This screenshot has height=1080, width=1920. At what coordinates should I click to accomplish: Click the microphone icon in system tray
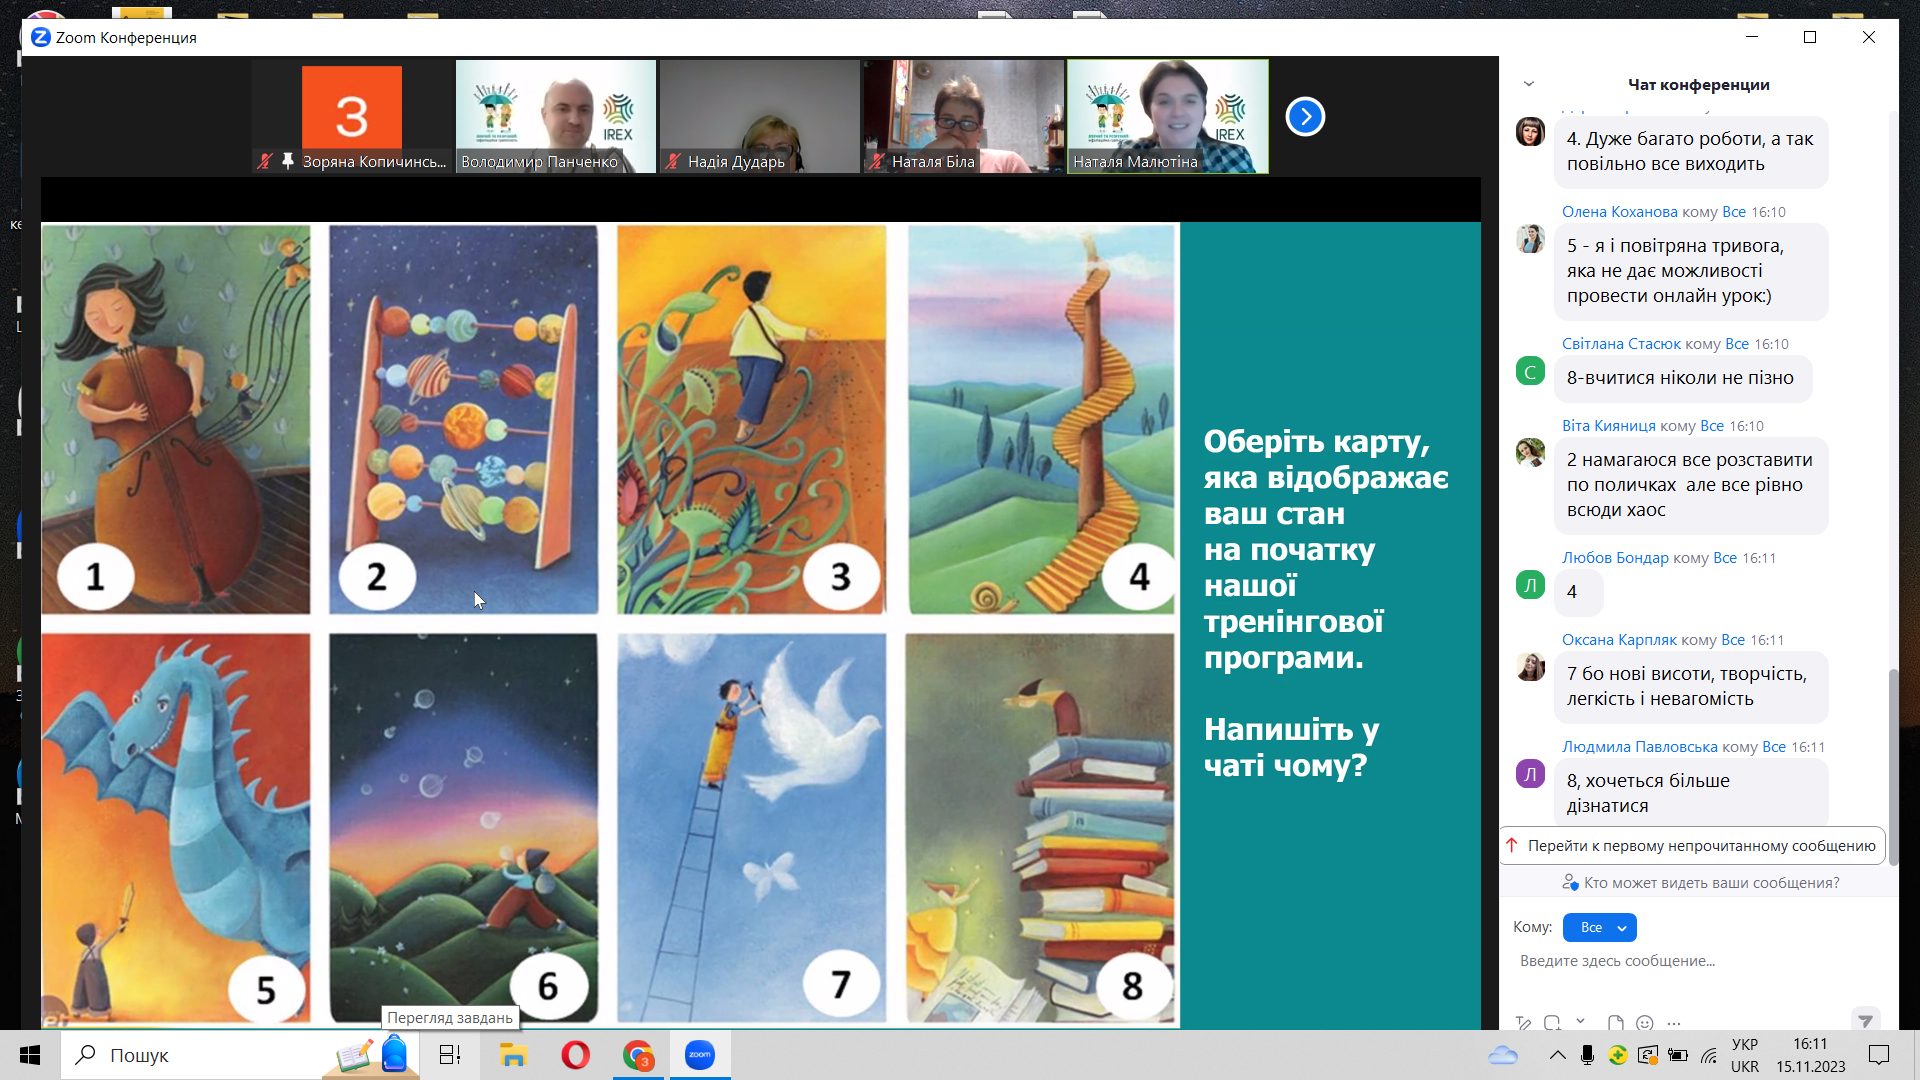point(1587,1055)
